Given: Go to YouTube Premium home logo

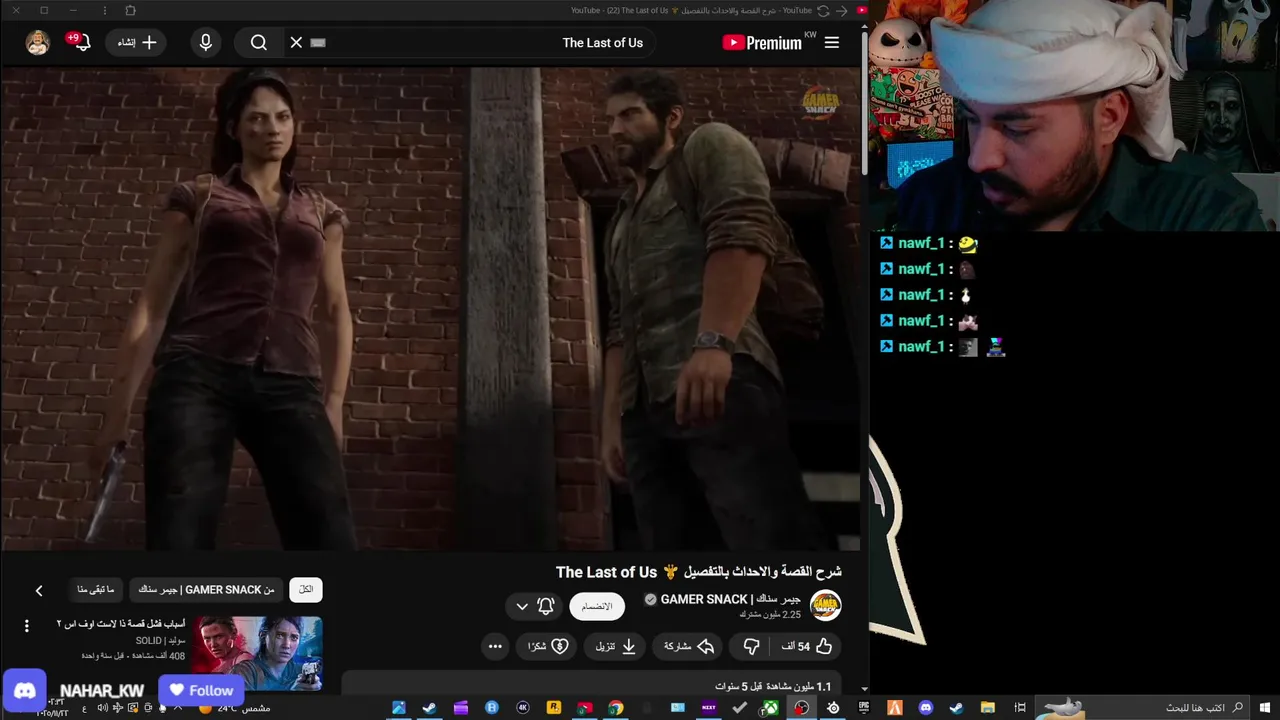Looking at the screenshot, I should [x=762, y=42].
